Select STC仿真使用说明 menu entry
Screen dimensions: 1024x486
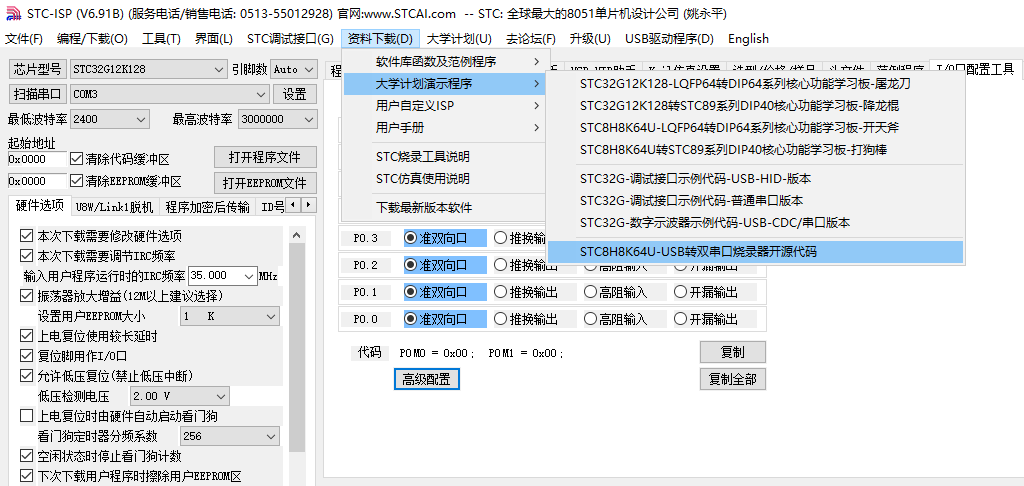[446, 178]
